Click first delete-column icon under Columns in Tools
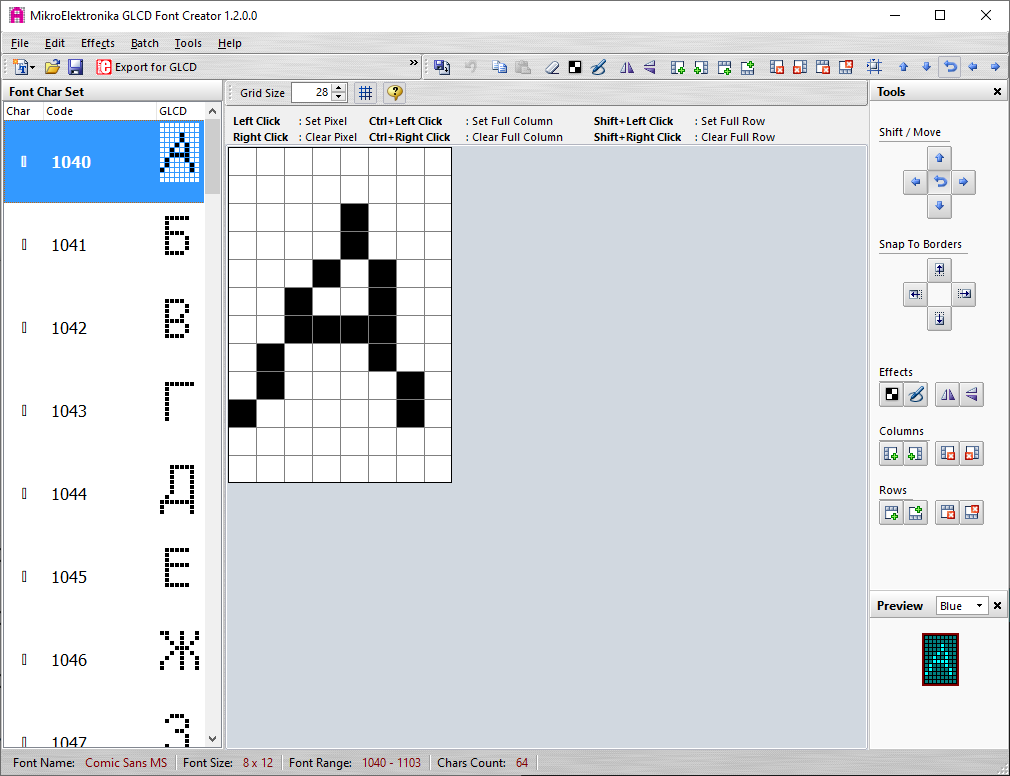The width and height of the screenshot is (1010, 776). tap(948, 453)
